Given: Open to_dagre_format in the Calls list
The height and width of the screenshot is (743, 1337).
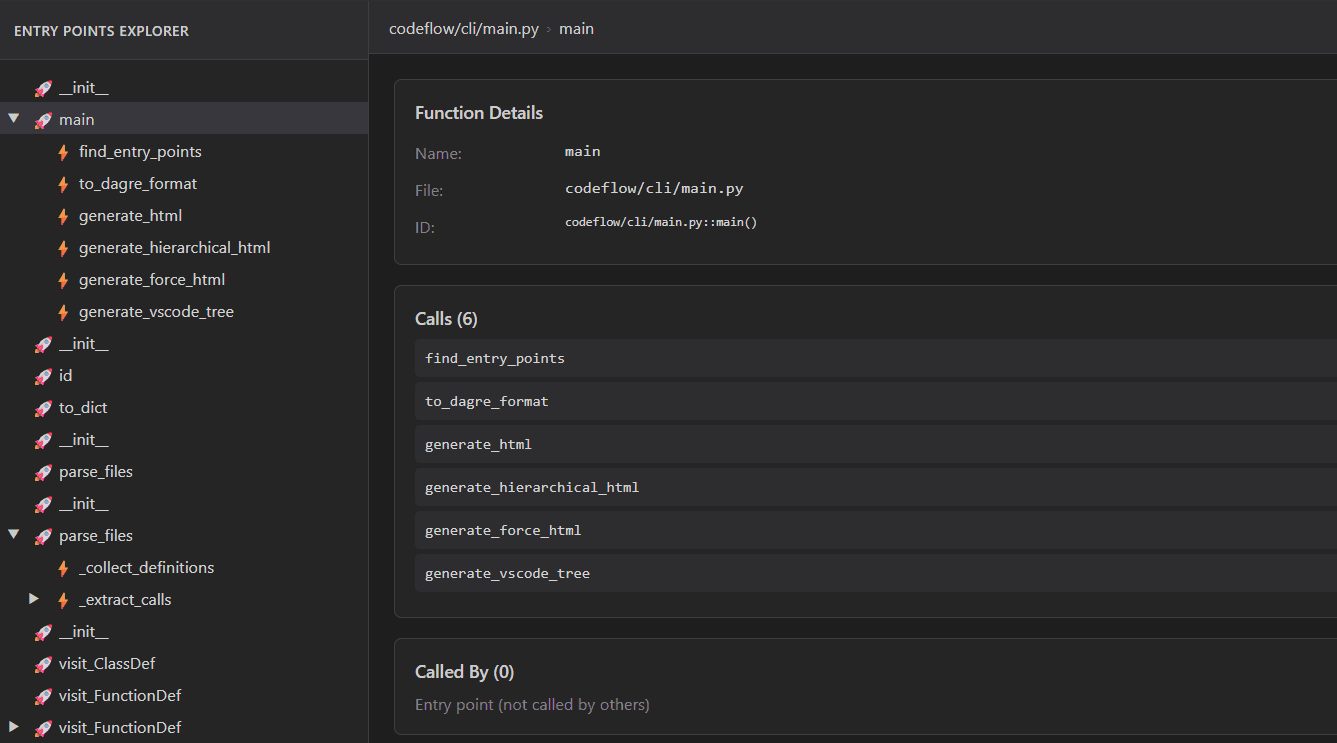Looking at the screenshot, I should (486, 401).
